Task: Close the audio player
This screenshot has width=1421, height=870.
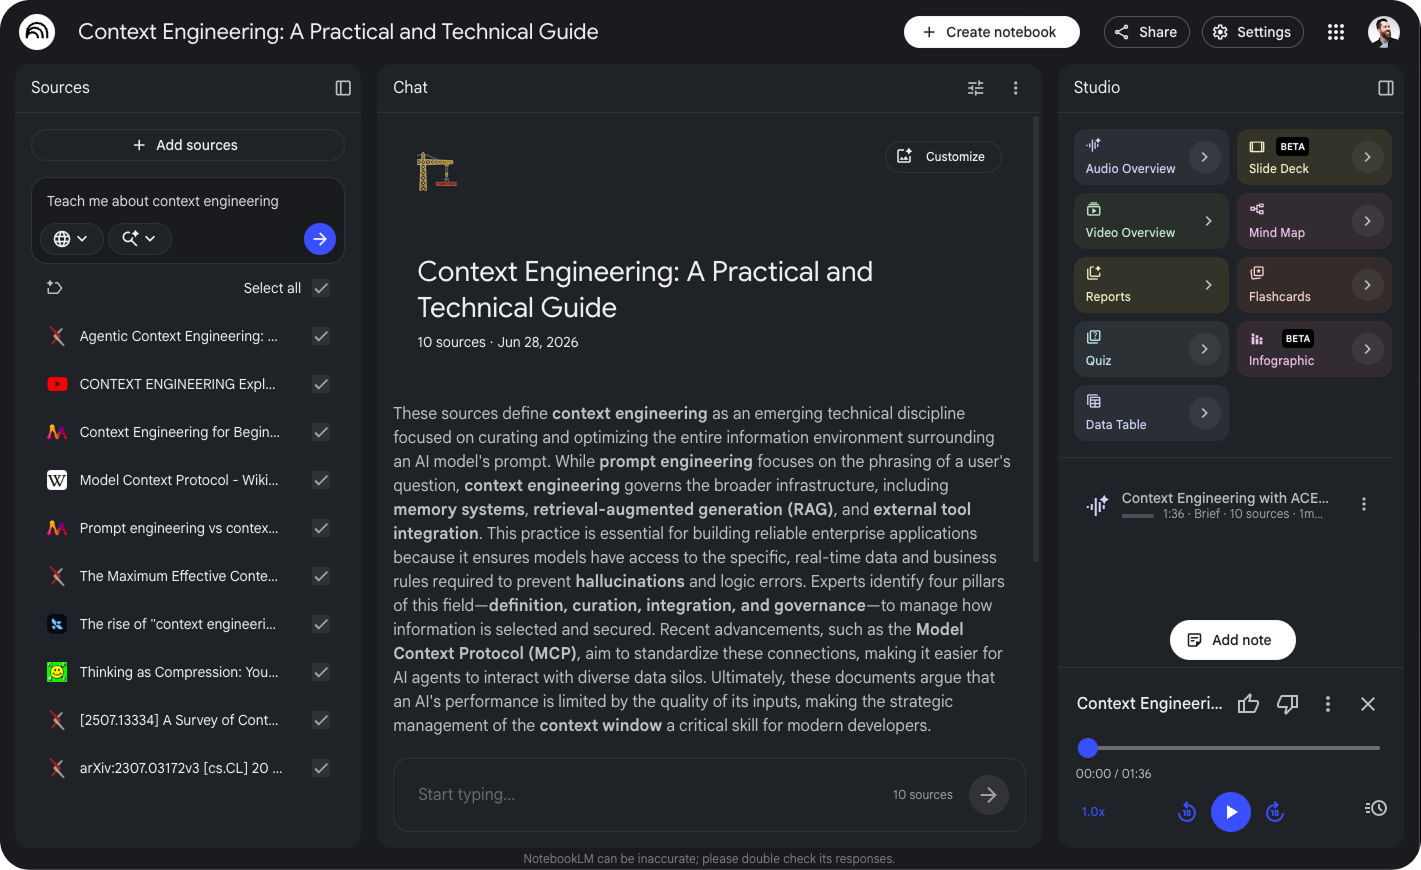Action: click(x=1368, y=704)
